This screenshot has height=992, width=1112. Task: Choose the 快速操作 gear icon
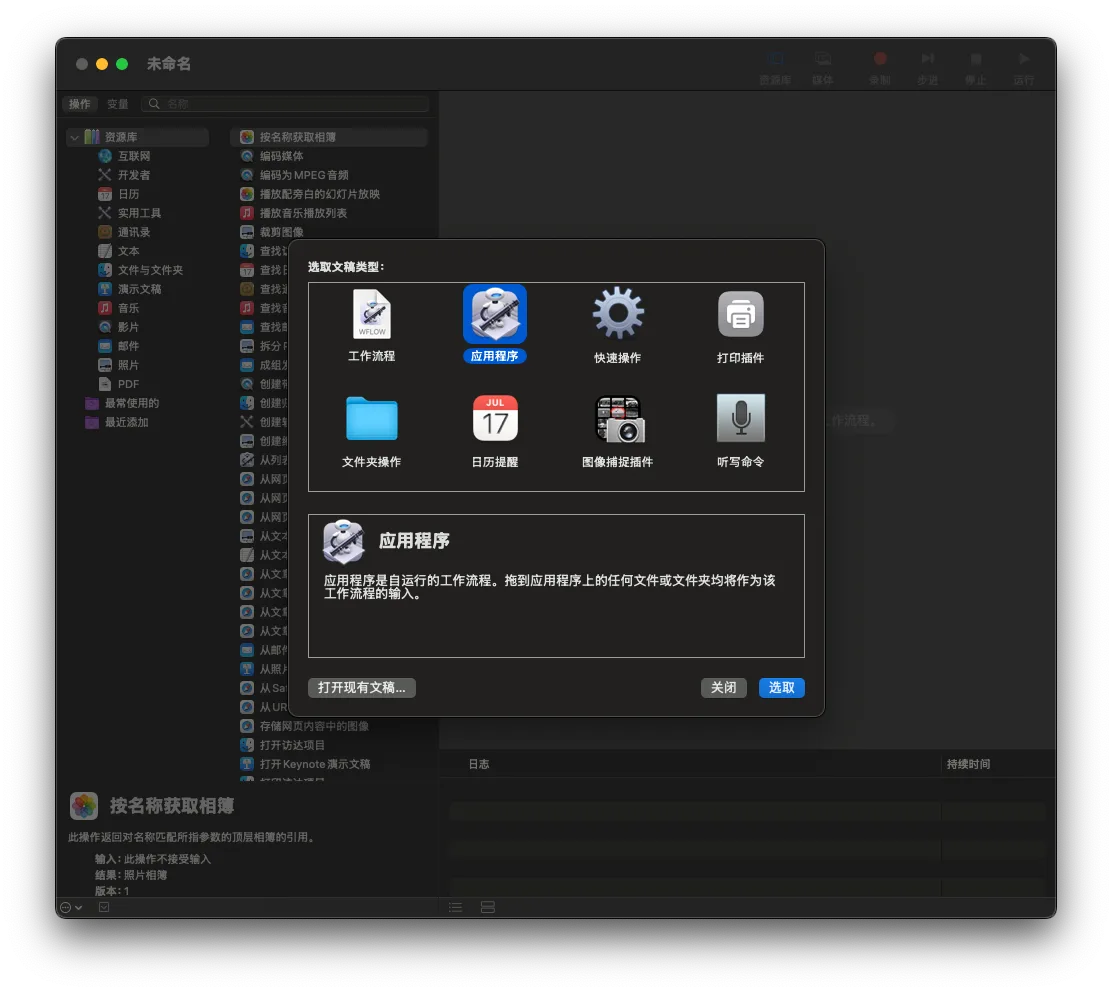pos(618,313)
